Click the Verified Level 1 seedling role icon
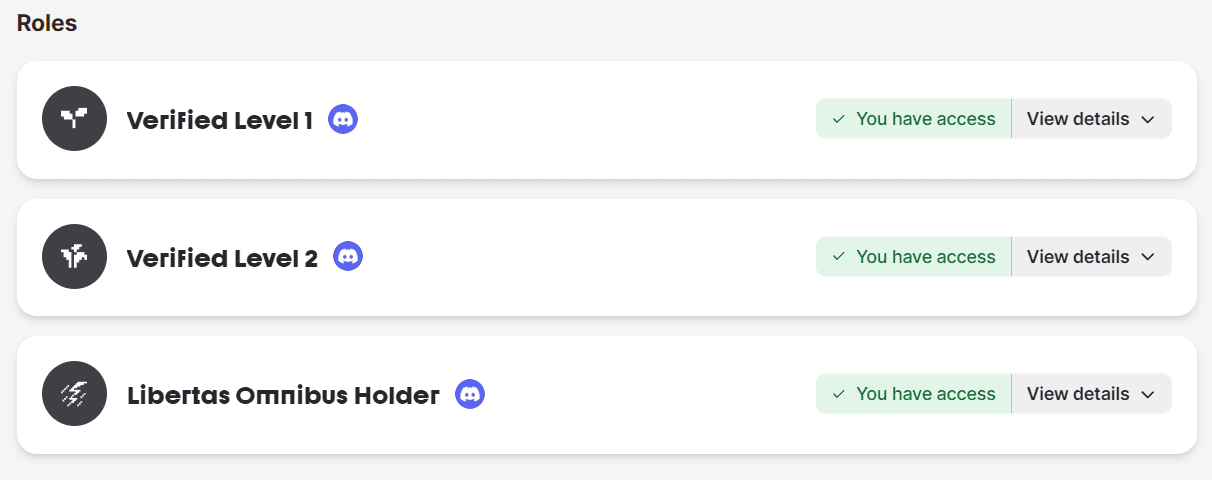Viewport: 1212px width, 480px height. click(75, 119)
